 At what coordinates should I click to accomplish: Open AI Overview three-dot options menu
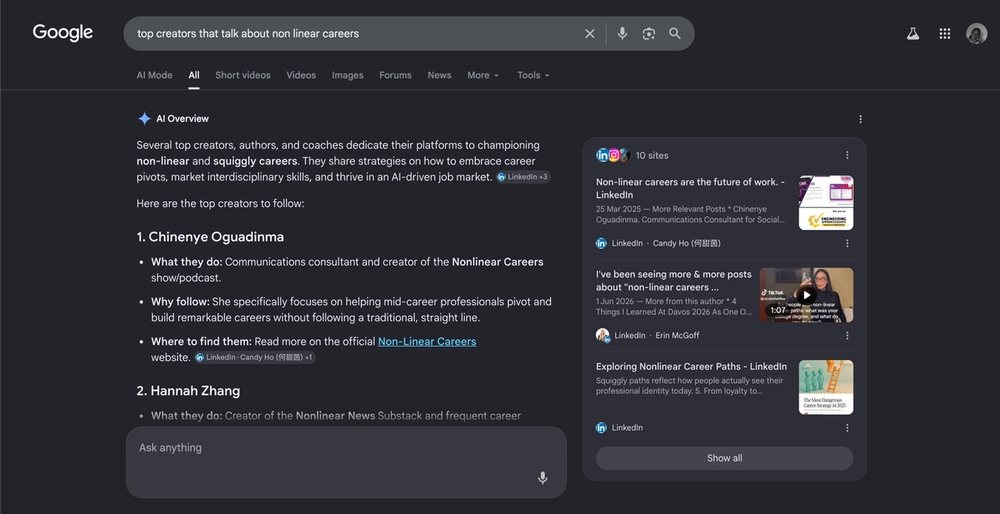tap(860, 119)
